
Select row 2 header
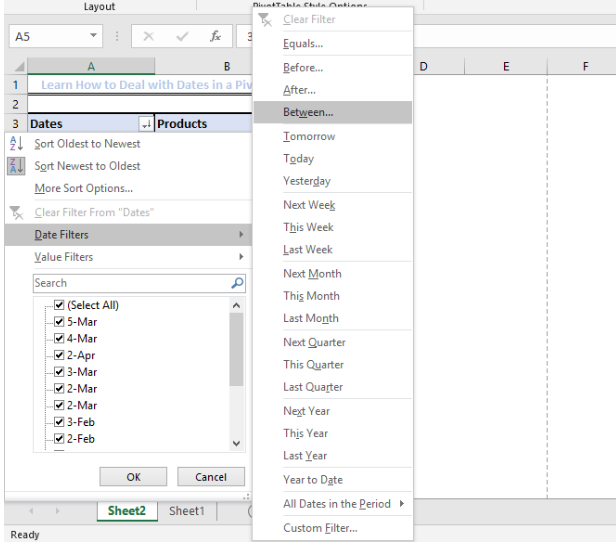15,104
